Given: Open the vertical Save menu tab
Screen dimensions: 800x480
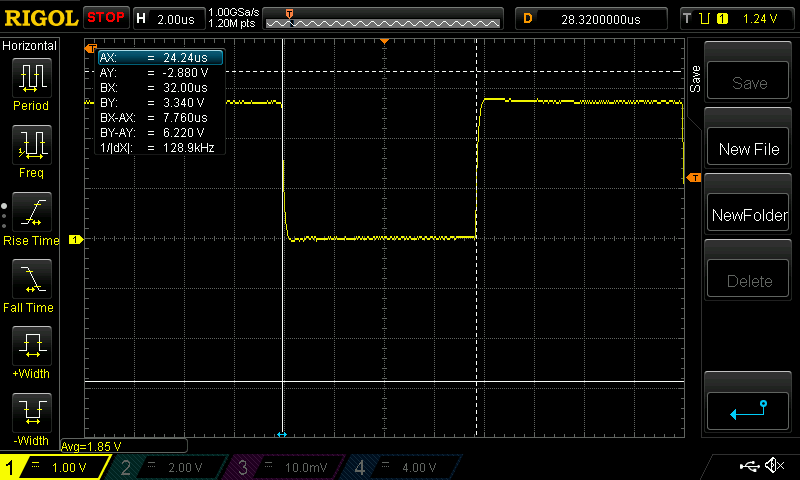Looking at the screenshot, I should pyautogui.click(x=694, y=80).
